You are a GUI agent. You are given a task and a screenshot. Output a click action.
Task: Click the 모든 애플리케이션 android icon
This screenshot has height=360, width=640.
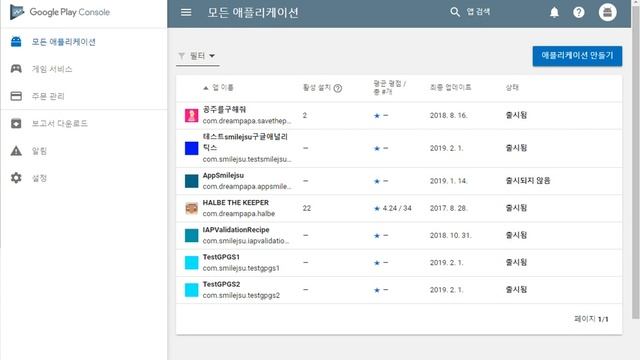[16, 42]
